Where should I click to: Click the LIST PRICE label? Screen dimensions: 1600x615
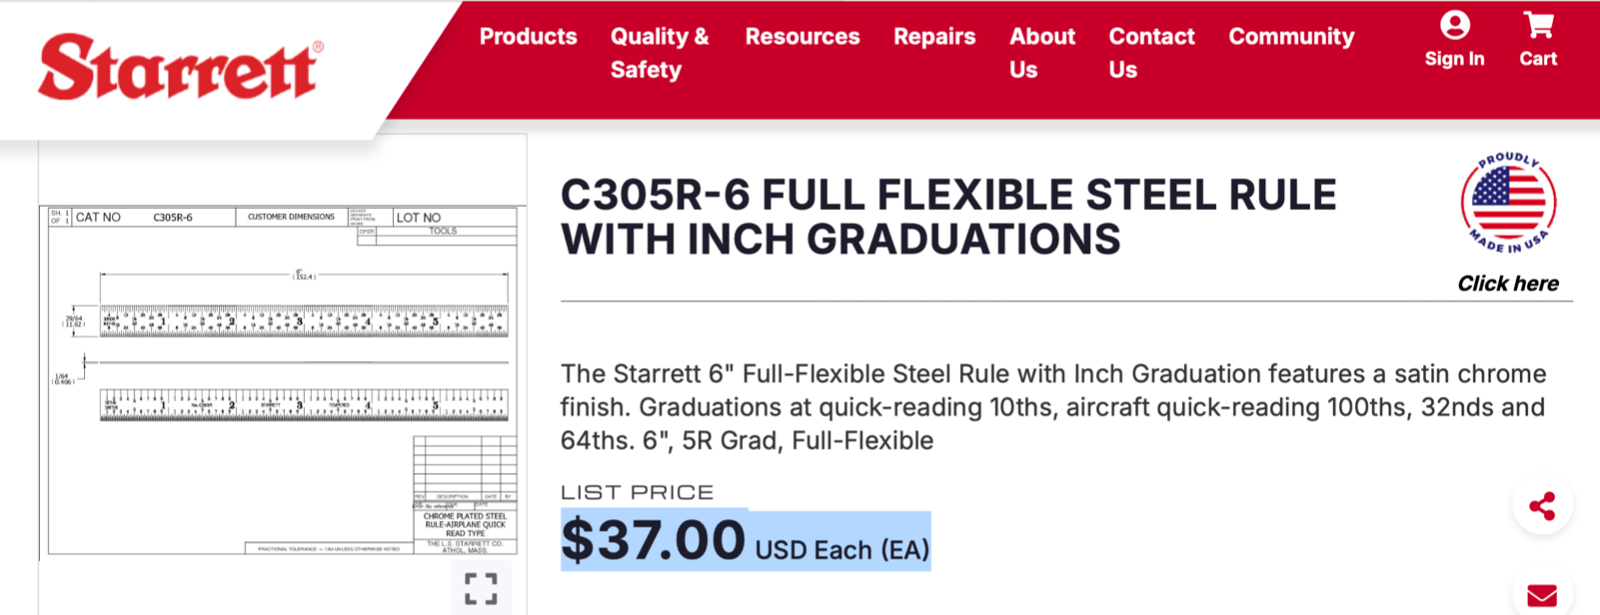click(x=637, y=492)
